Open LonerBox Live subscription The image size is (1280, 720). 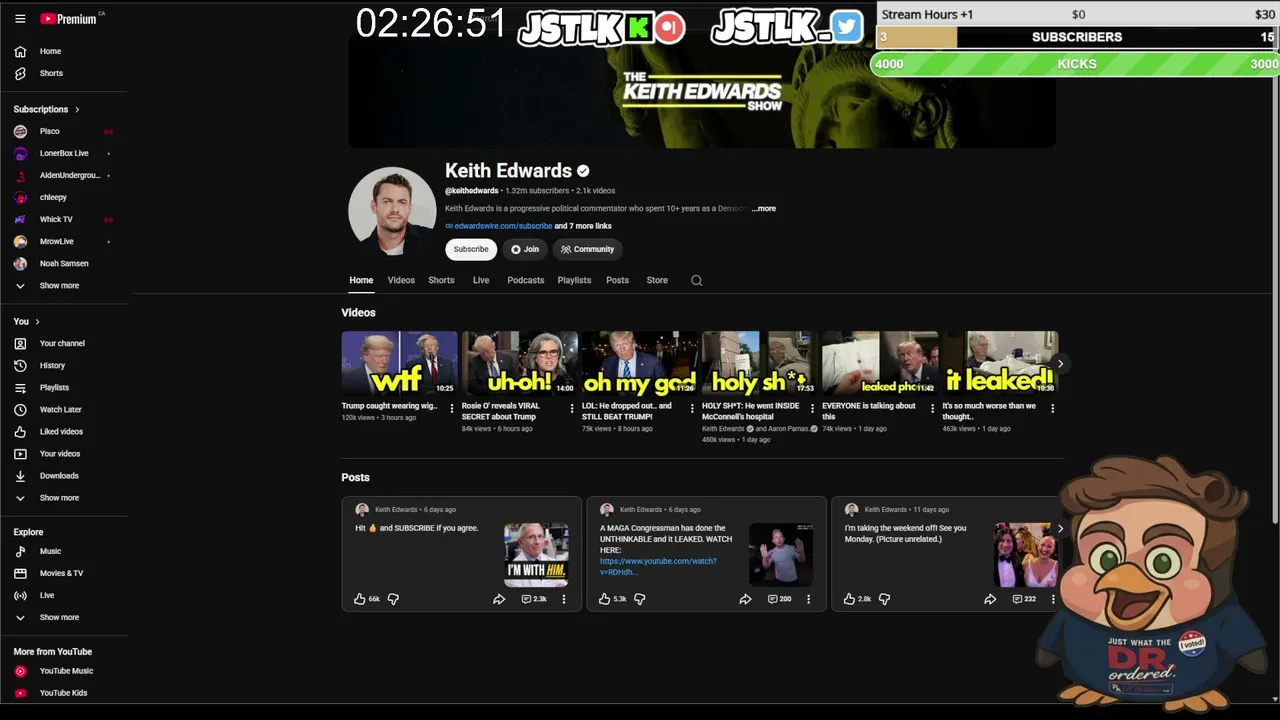[64, 154]
